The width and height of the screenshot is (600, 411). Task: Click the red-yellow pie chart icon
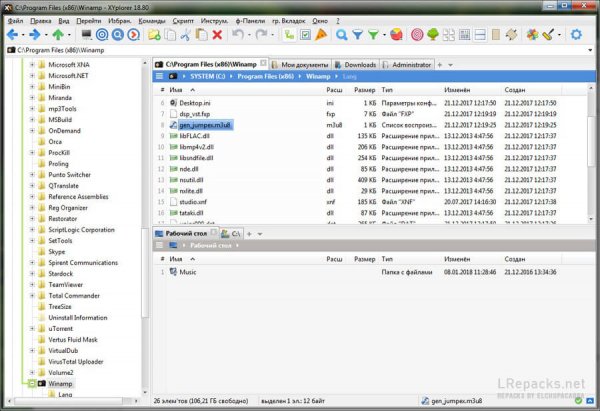point(396,35)
